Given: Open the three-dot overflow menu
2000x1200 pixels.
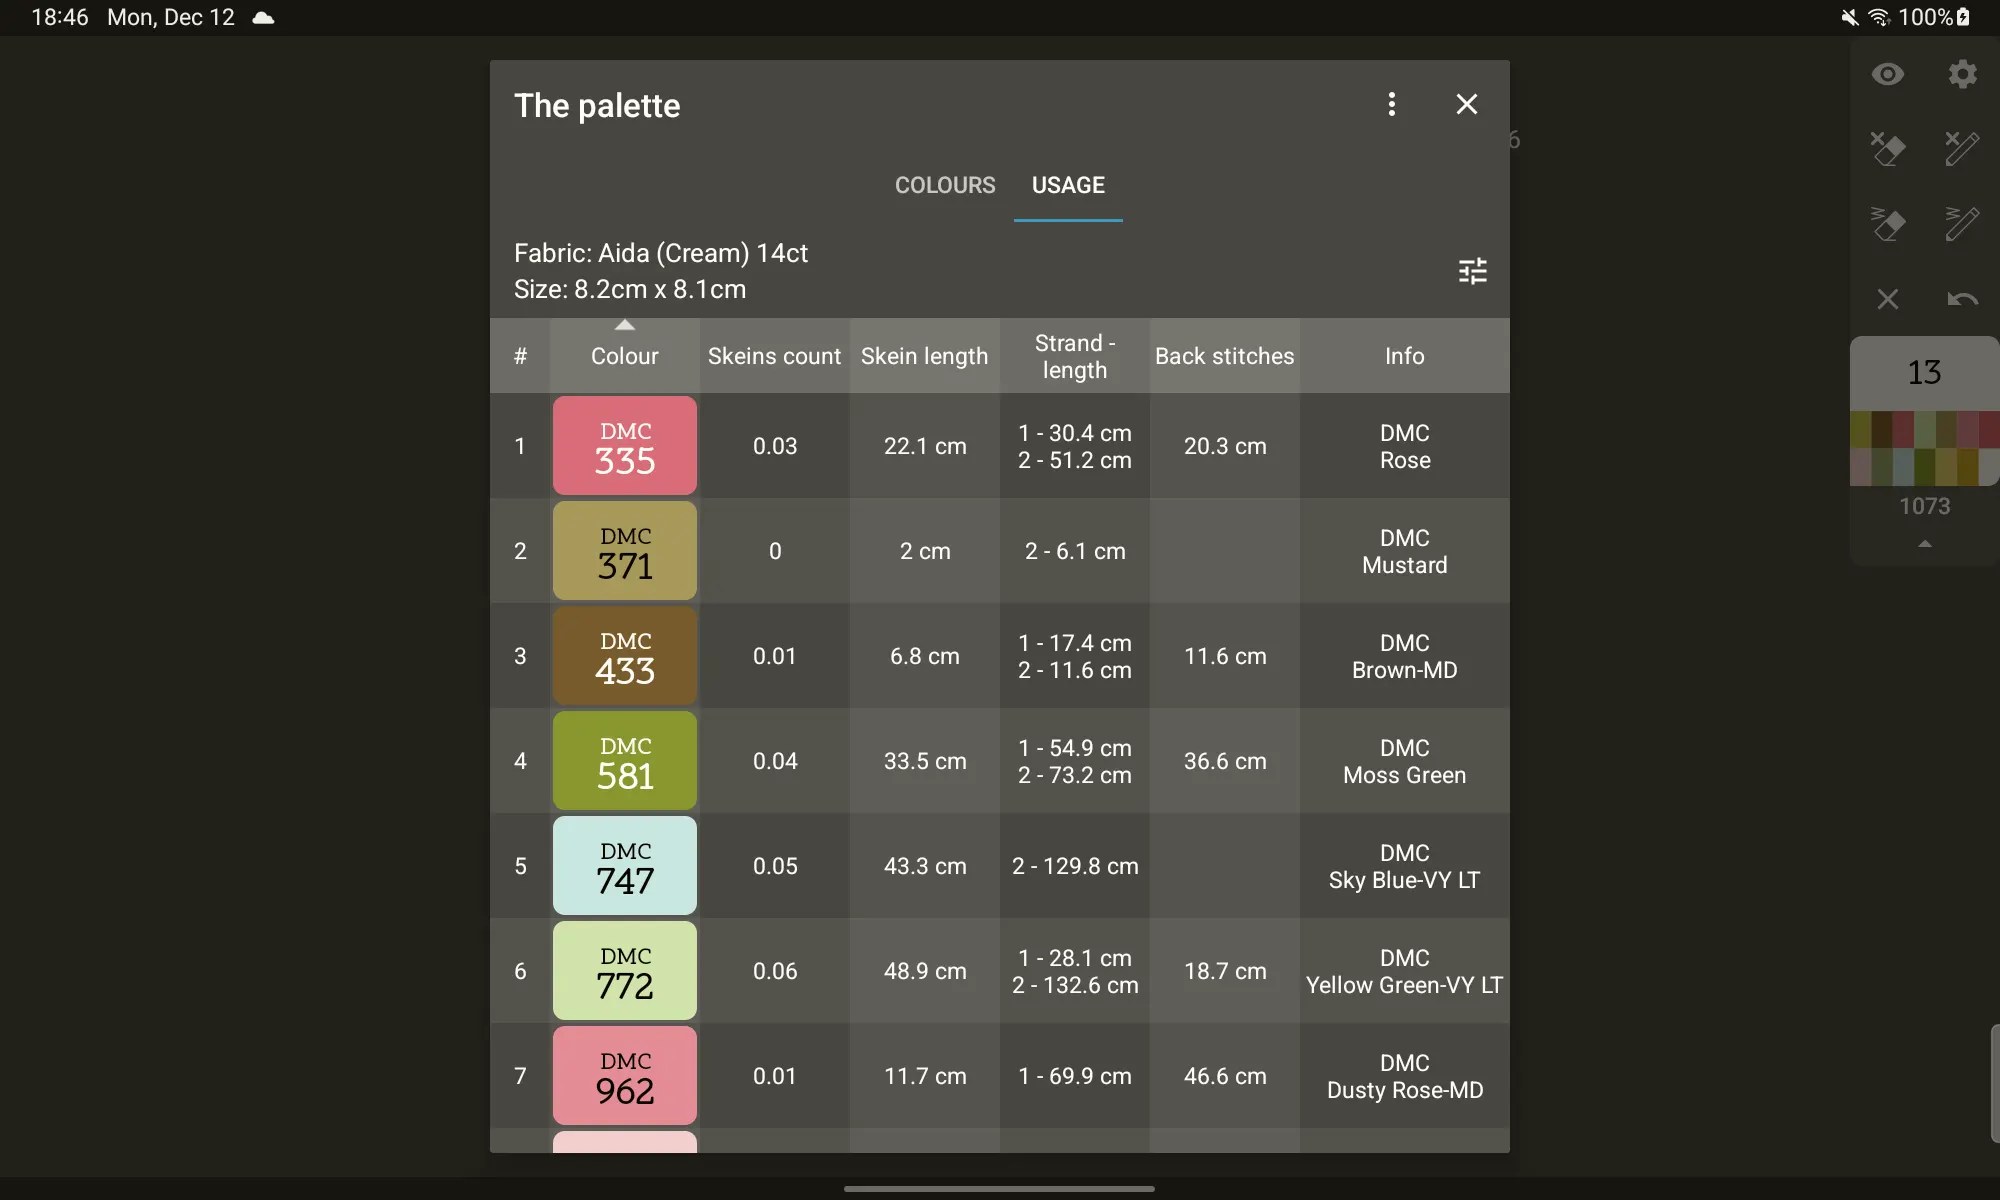Looking at the screenshot, I should [1392, 104].
